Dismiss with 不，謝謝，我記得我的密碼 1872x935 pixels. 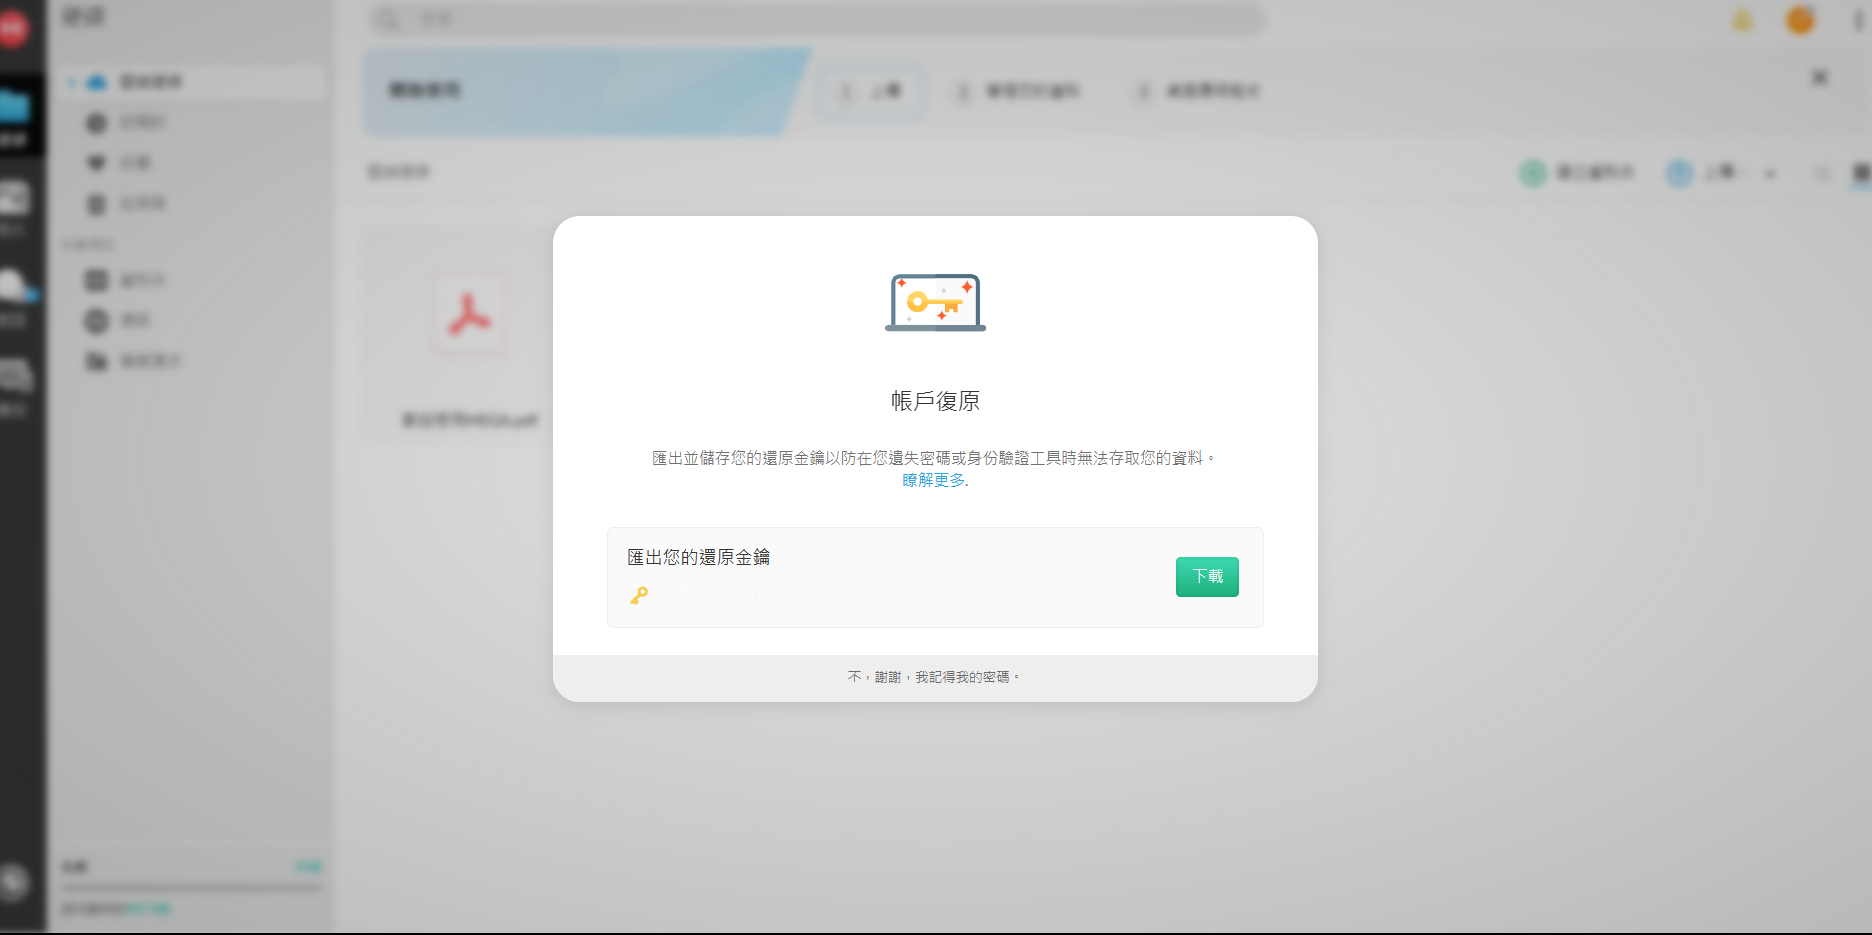pos(933,677)
